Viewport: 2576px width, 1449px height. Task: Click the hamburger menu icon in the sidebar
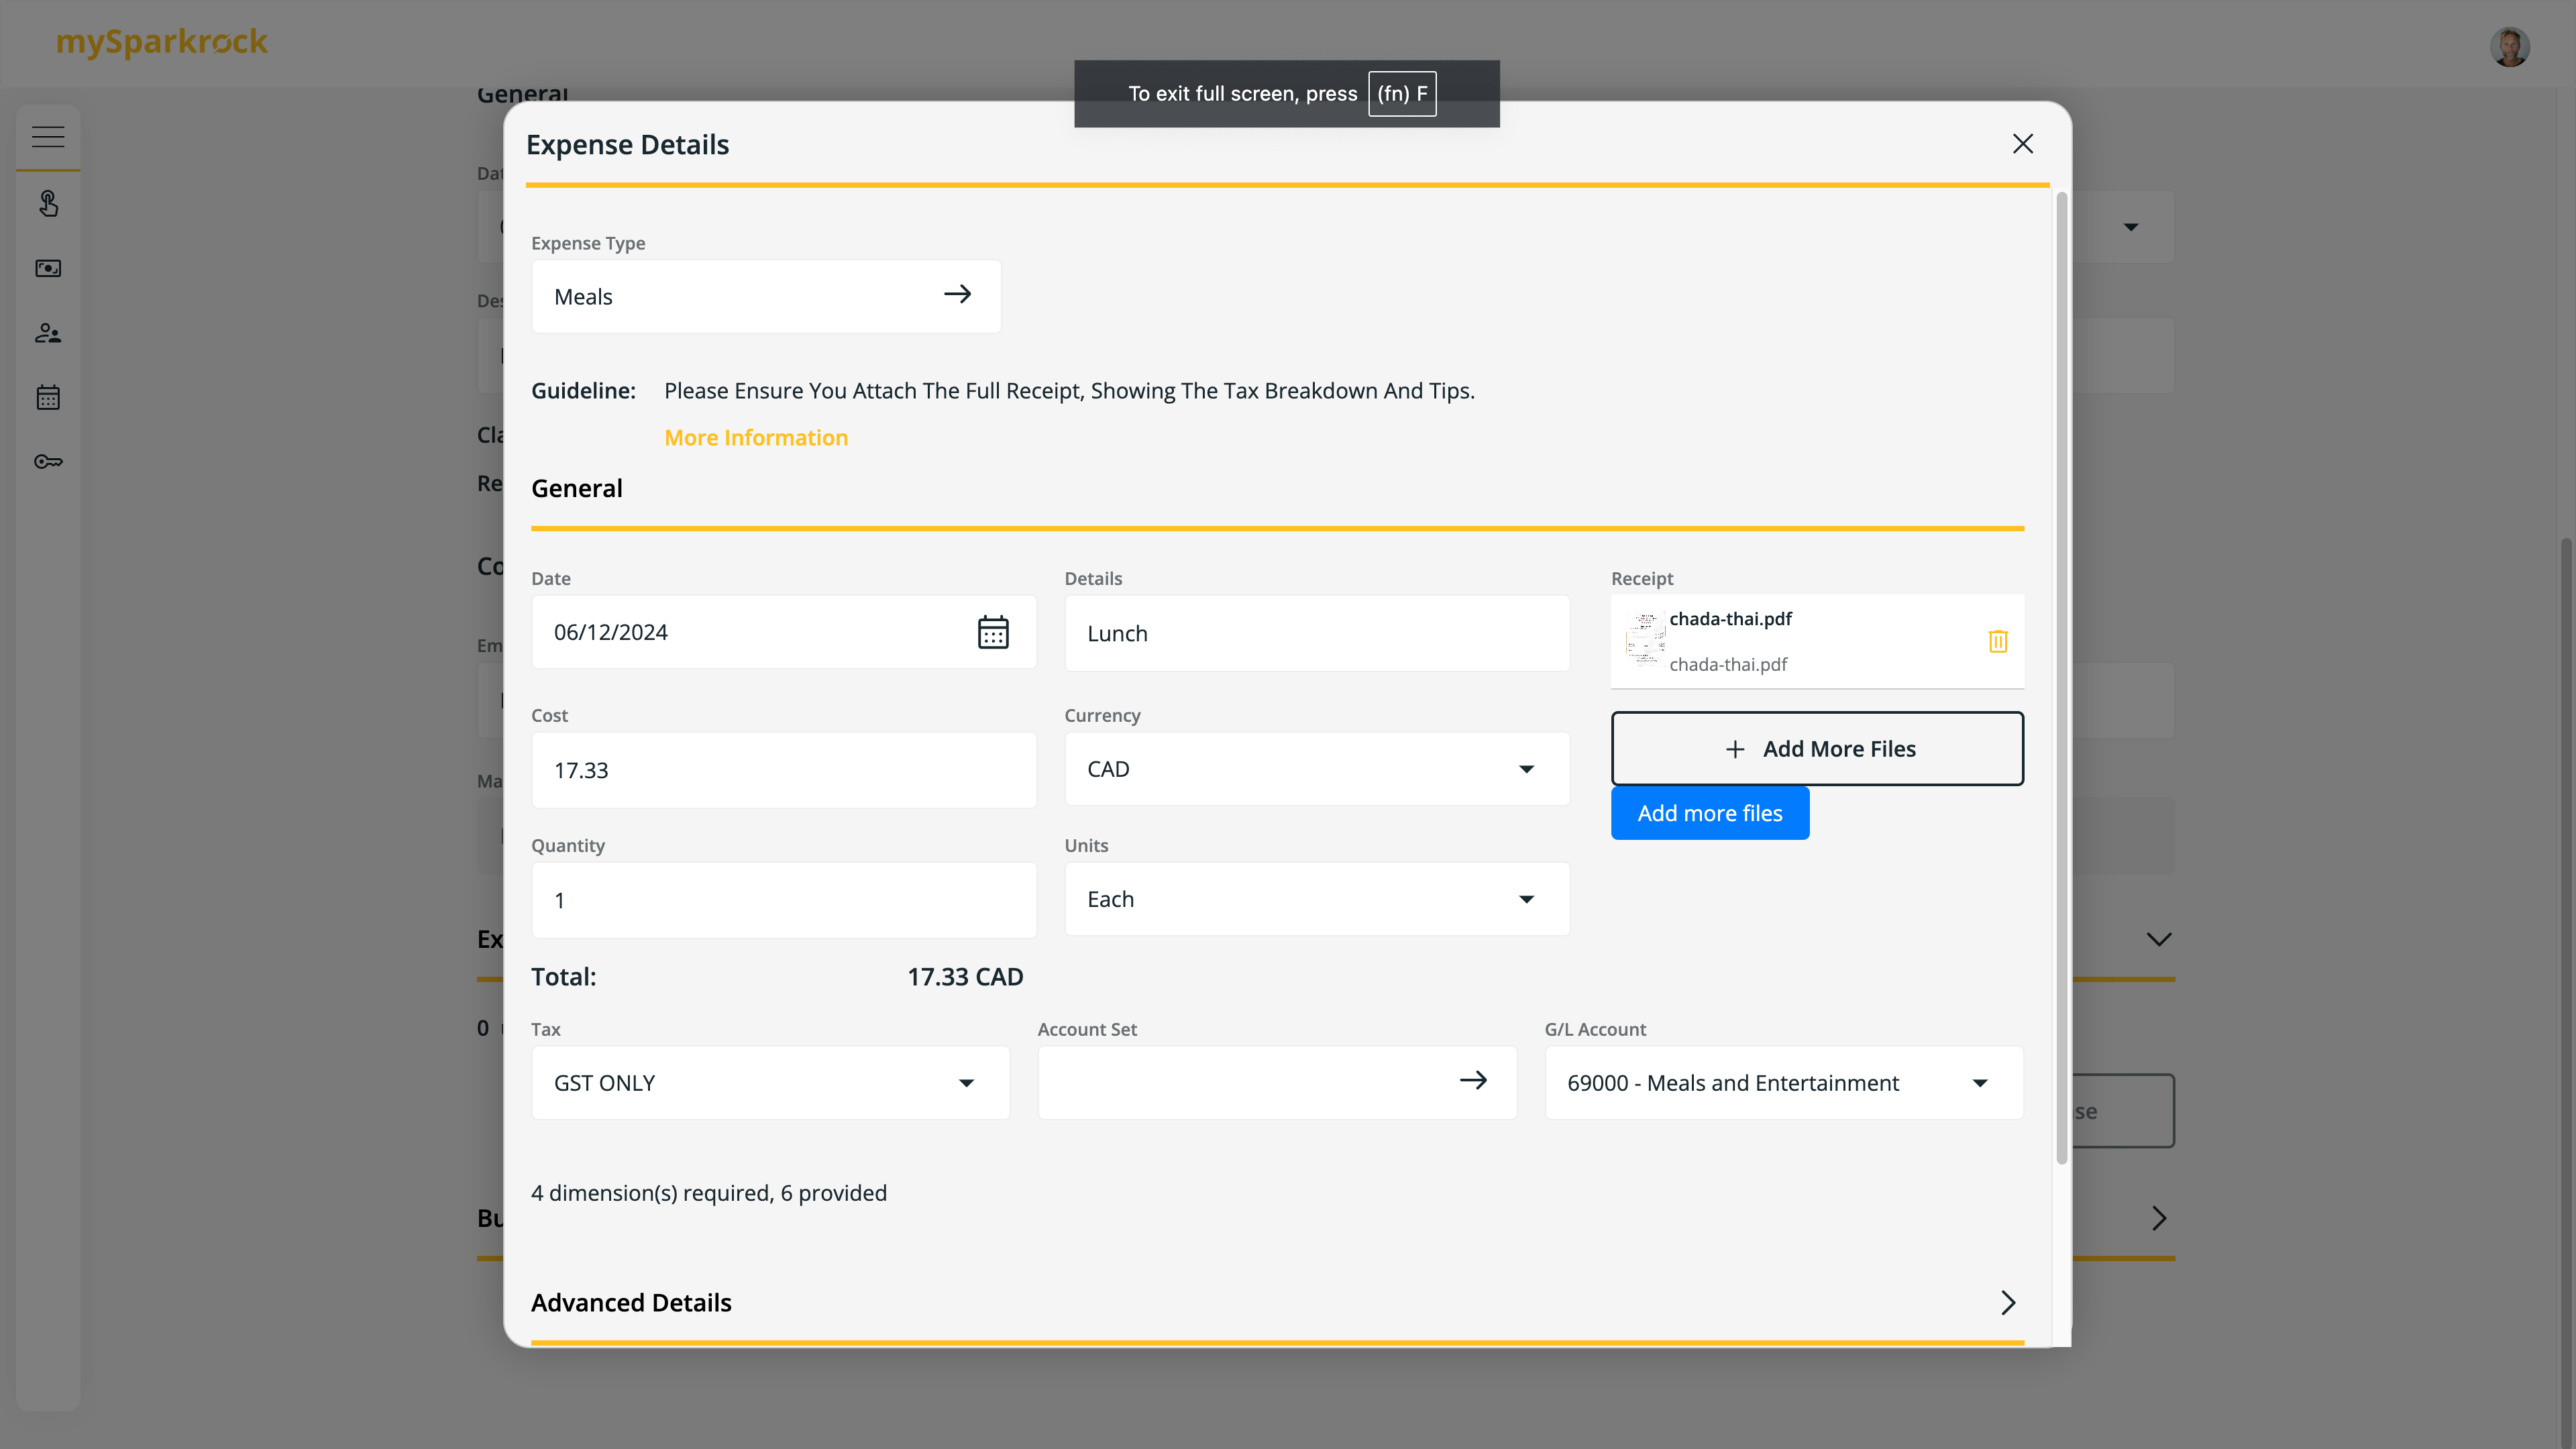point(48,137)
